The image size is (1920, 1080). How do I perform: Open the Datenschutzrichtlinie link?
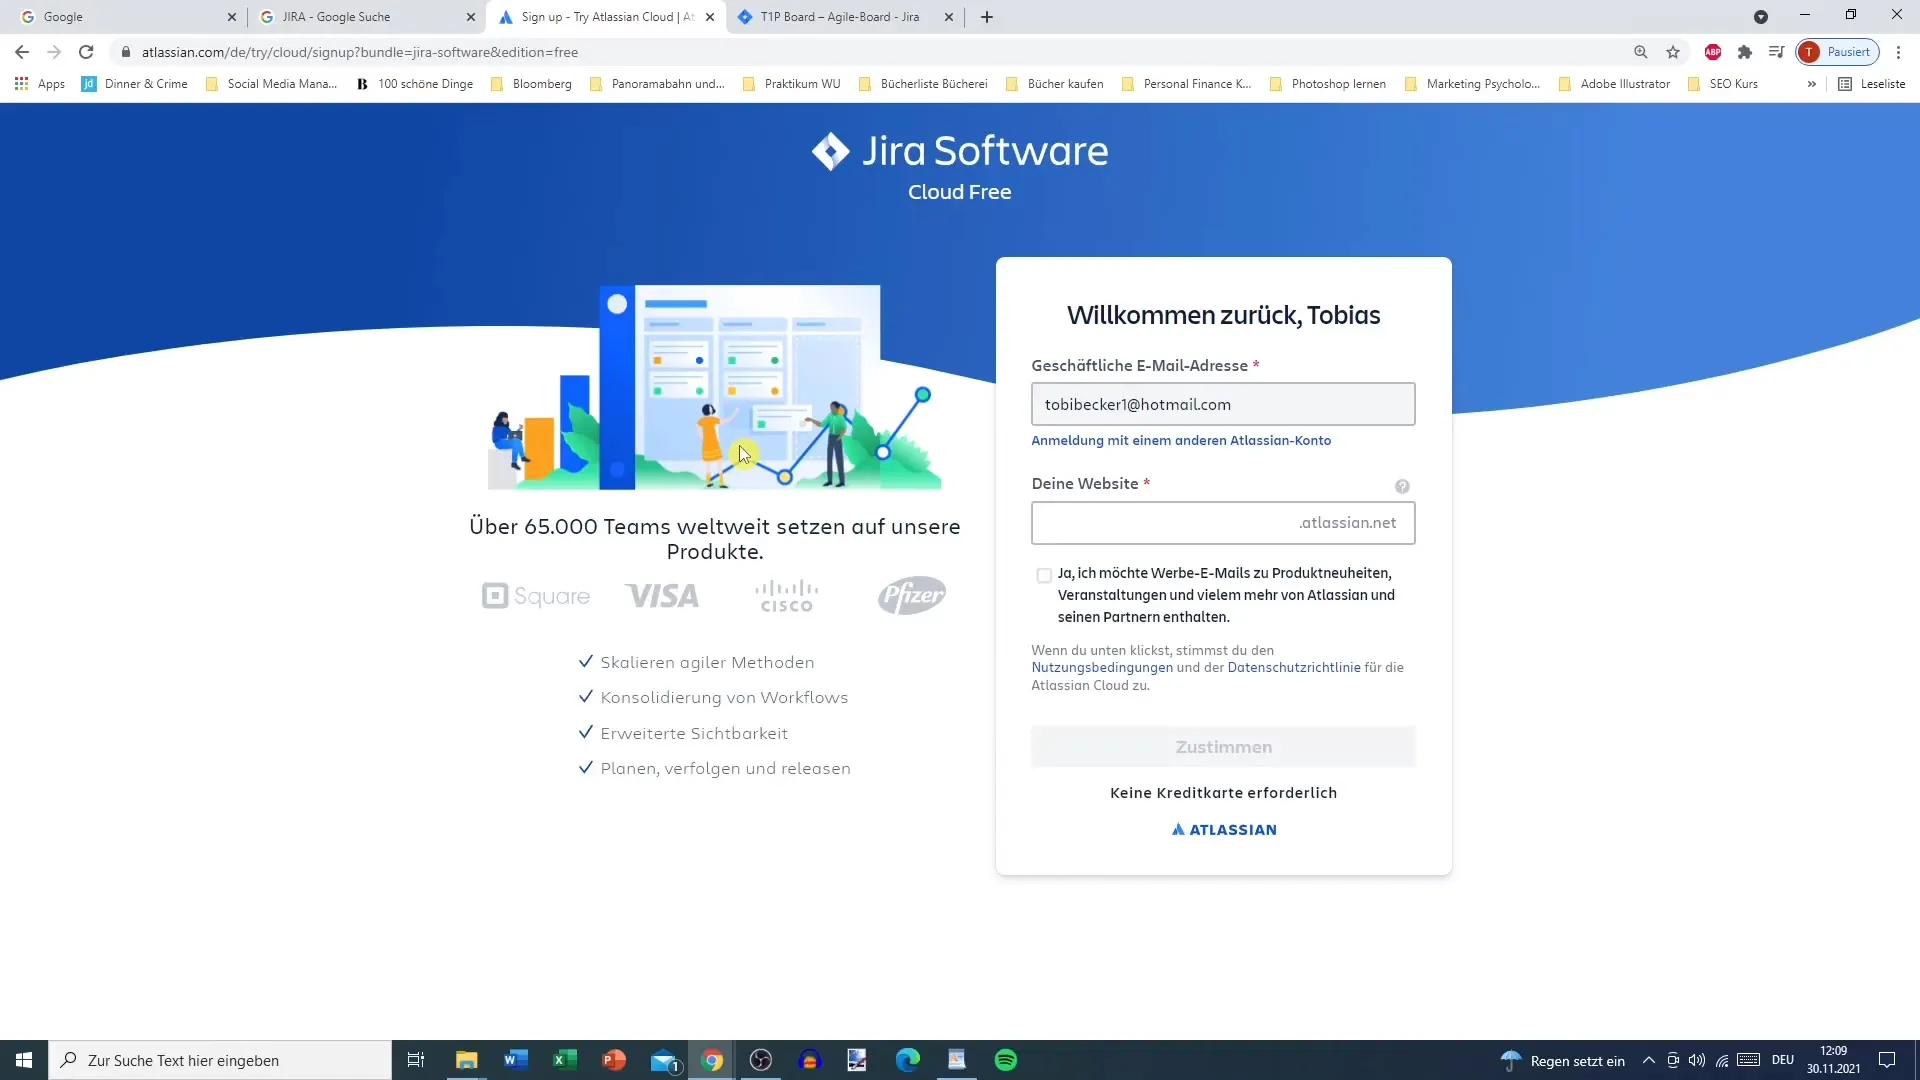click(1294, 668)
